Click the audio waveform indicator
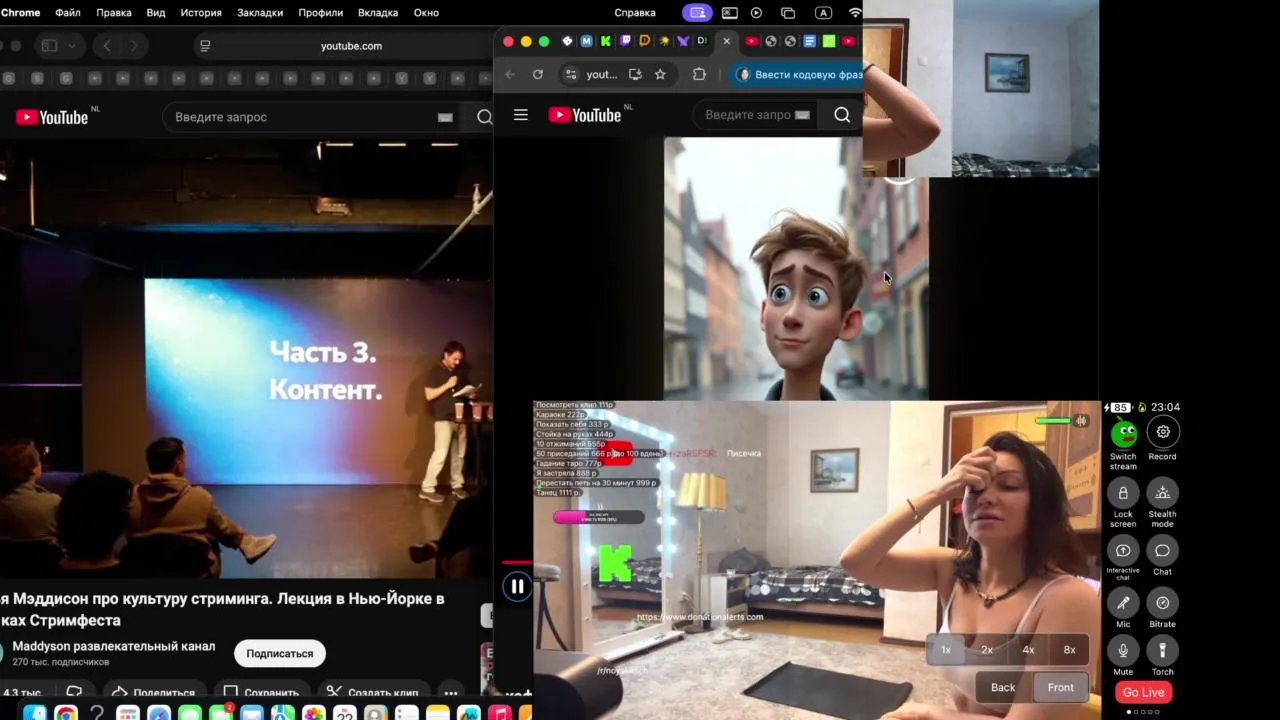The image size is (1280, 720). [1081, 421]
